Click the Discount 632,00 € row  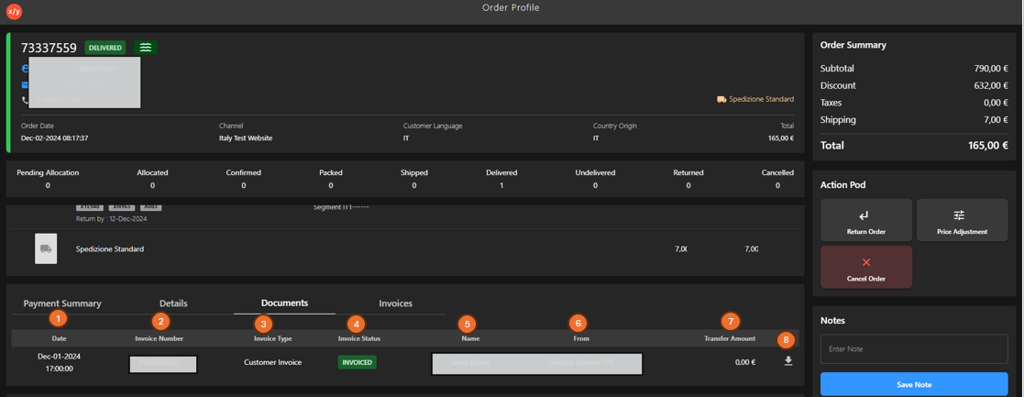914,86
